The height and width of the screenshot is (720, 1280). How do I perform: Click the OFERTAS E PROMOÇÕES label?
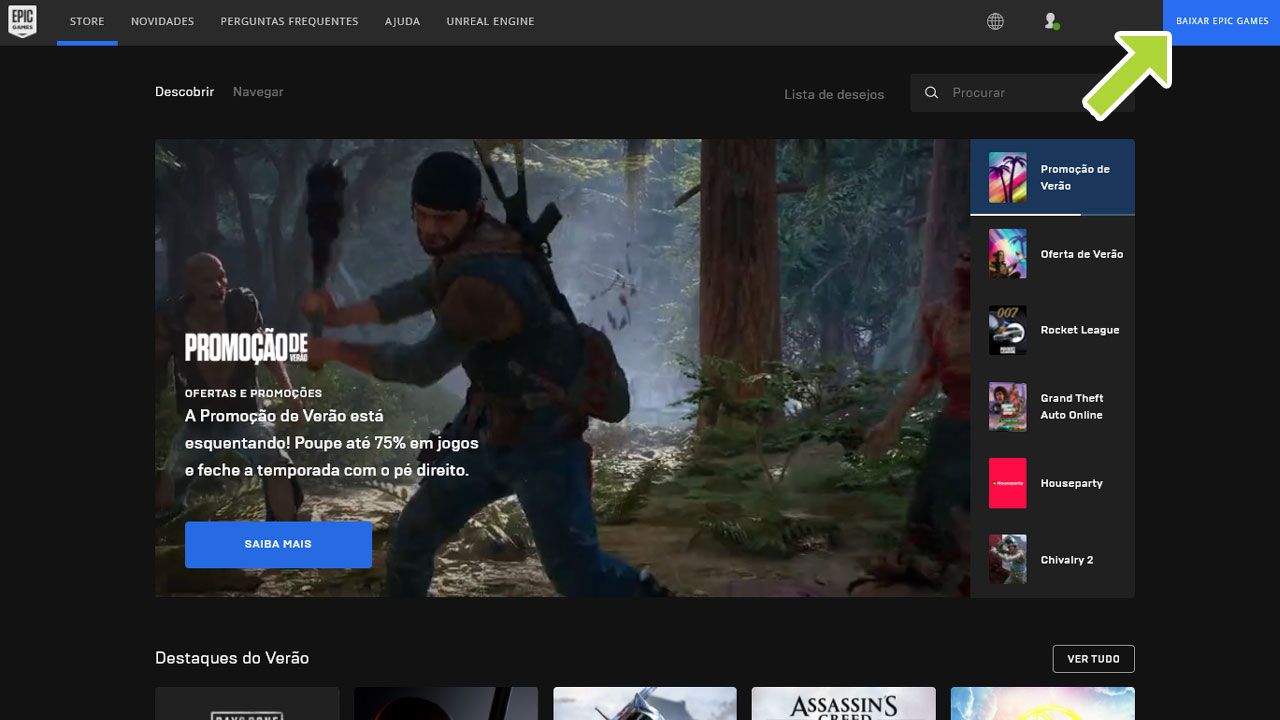tap(253, 393)
